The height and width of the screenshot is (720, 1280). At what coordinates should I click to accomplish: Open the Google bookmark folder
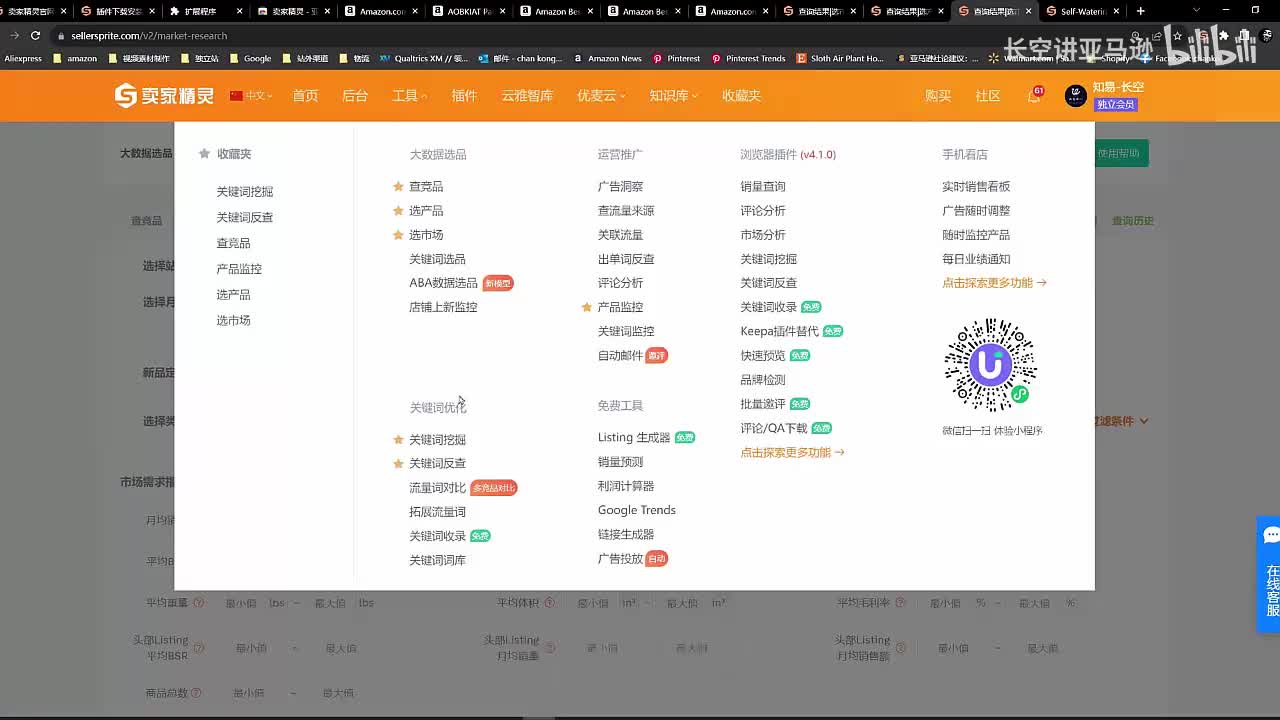(250, 58)
